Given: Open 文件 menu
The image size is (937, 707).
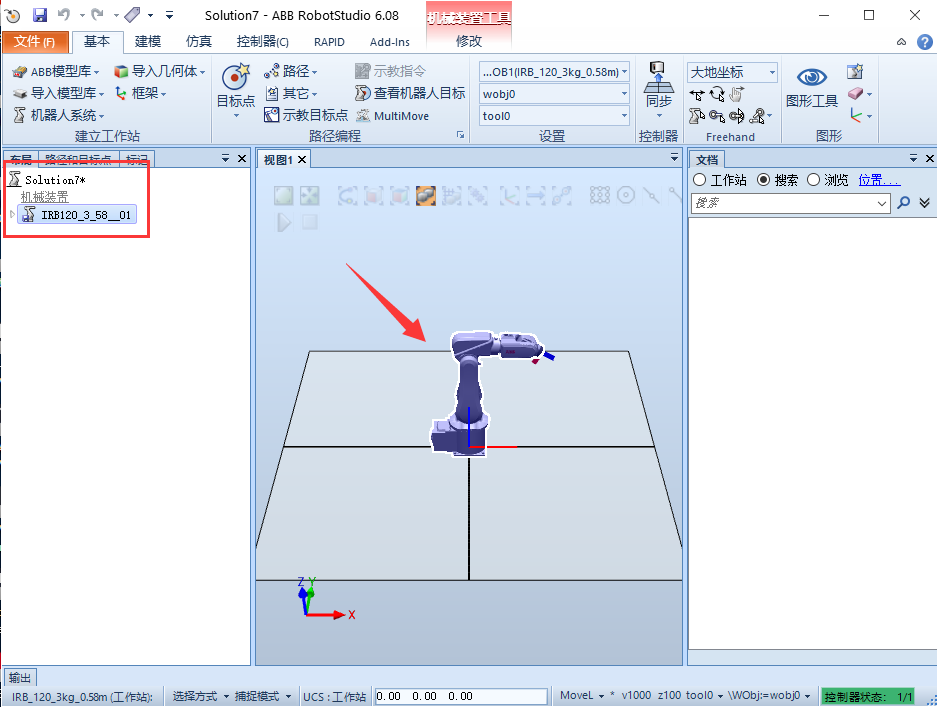Looking at the screenshot, I should pyautogui.click(x=35, y=42).
